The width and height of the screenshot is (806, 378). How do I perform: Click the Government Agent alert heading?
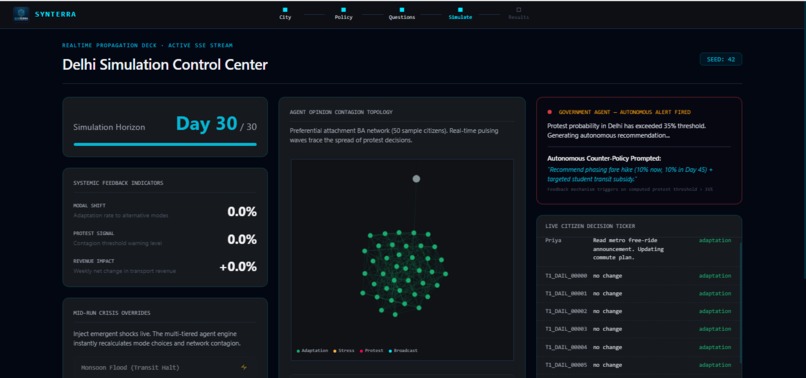pos(625,112)
